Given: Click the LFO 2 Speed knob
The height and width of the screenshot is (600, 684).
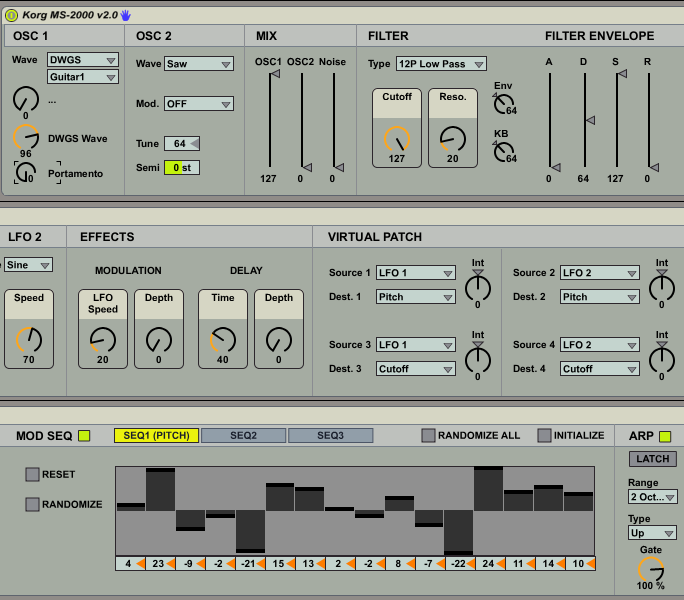Looking at the screenshot, I should coord(29,340).
